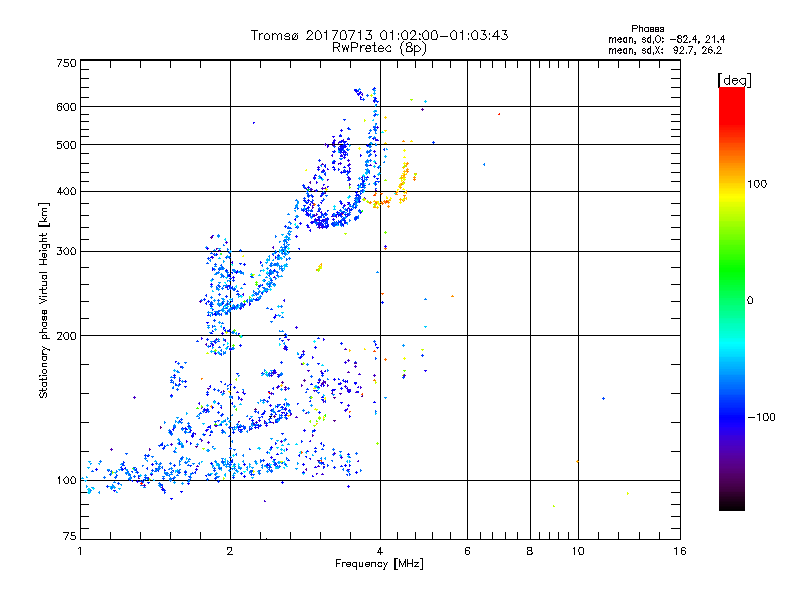Click the '500' y-axis tick label
Image resolution: width=800 pixels, height=600 pixels.
tap(66, 145)
